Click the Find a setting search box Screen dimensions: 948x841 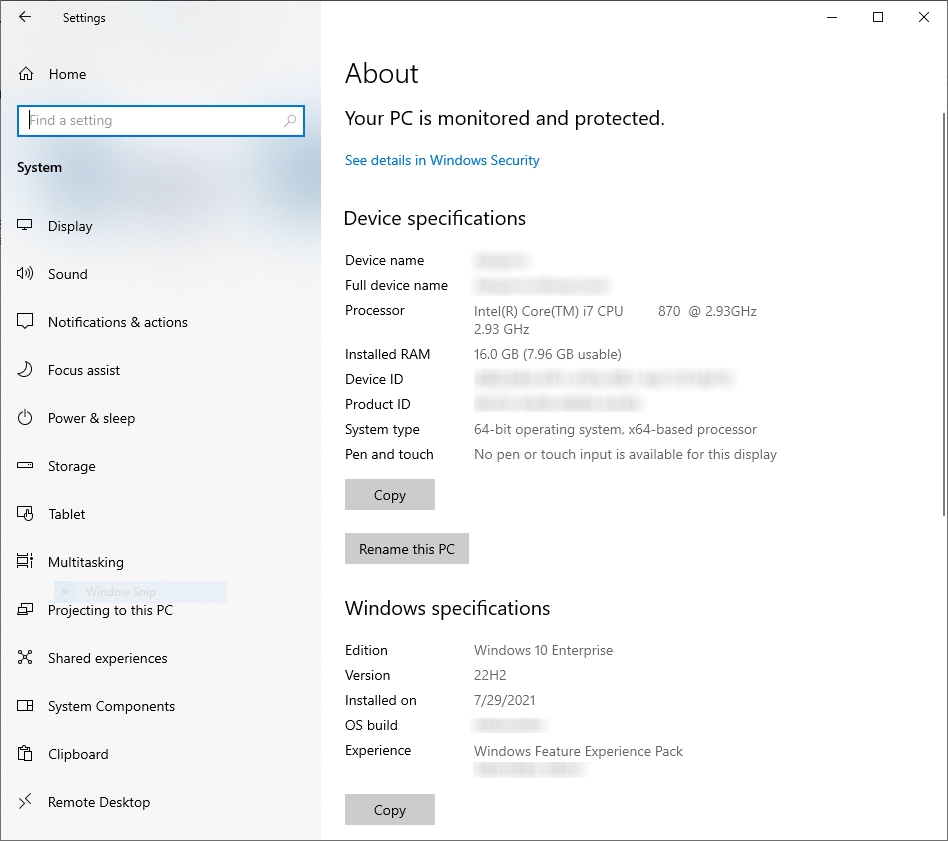tap(150, 121)
